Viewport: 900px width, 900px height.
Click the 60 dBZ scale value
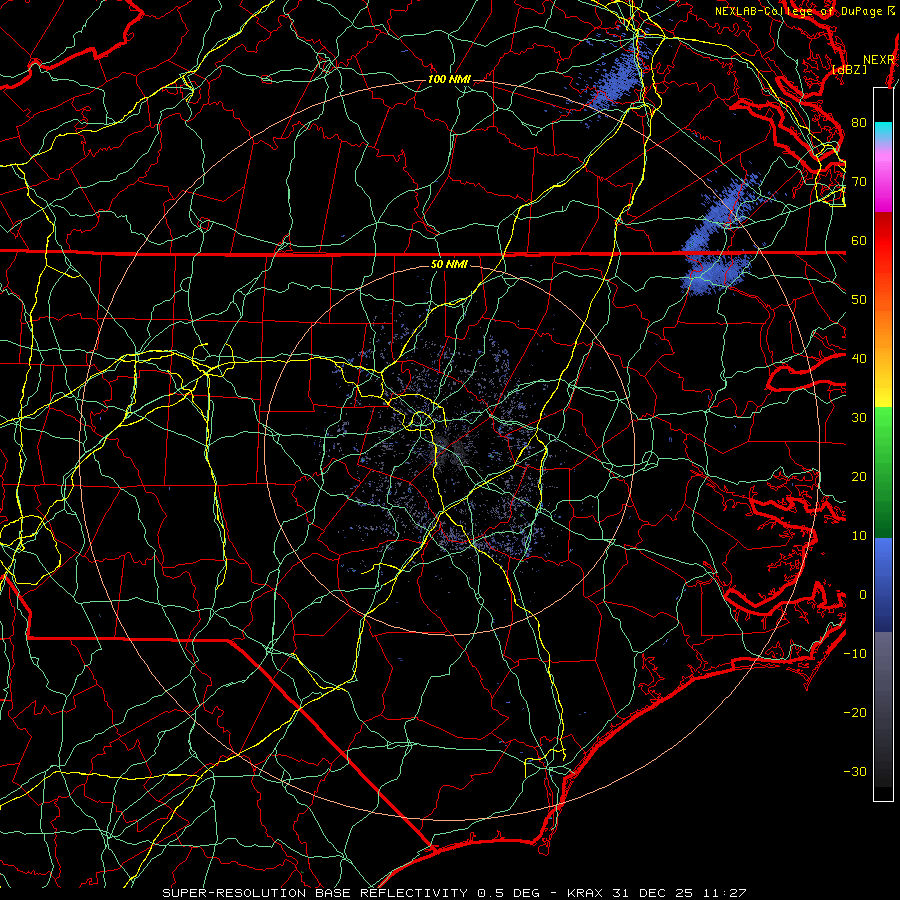(859, 241)
